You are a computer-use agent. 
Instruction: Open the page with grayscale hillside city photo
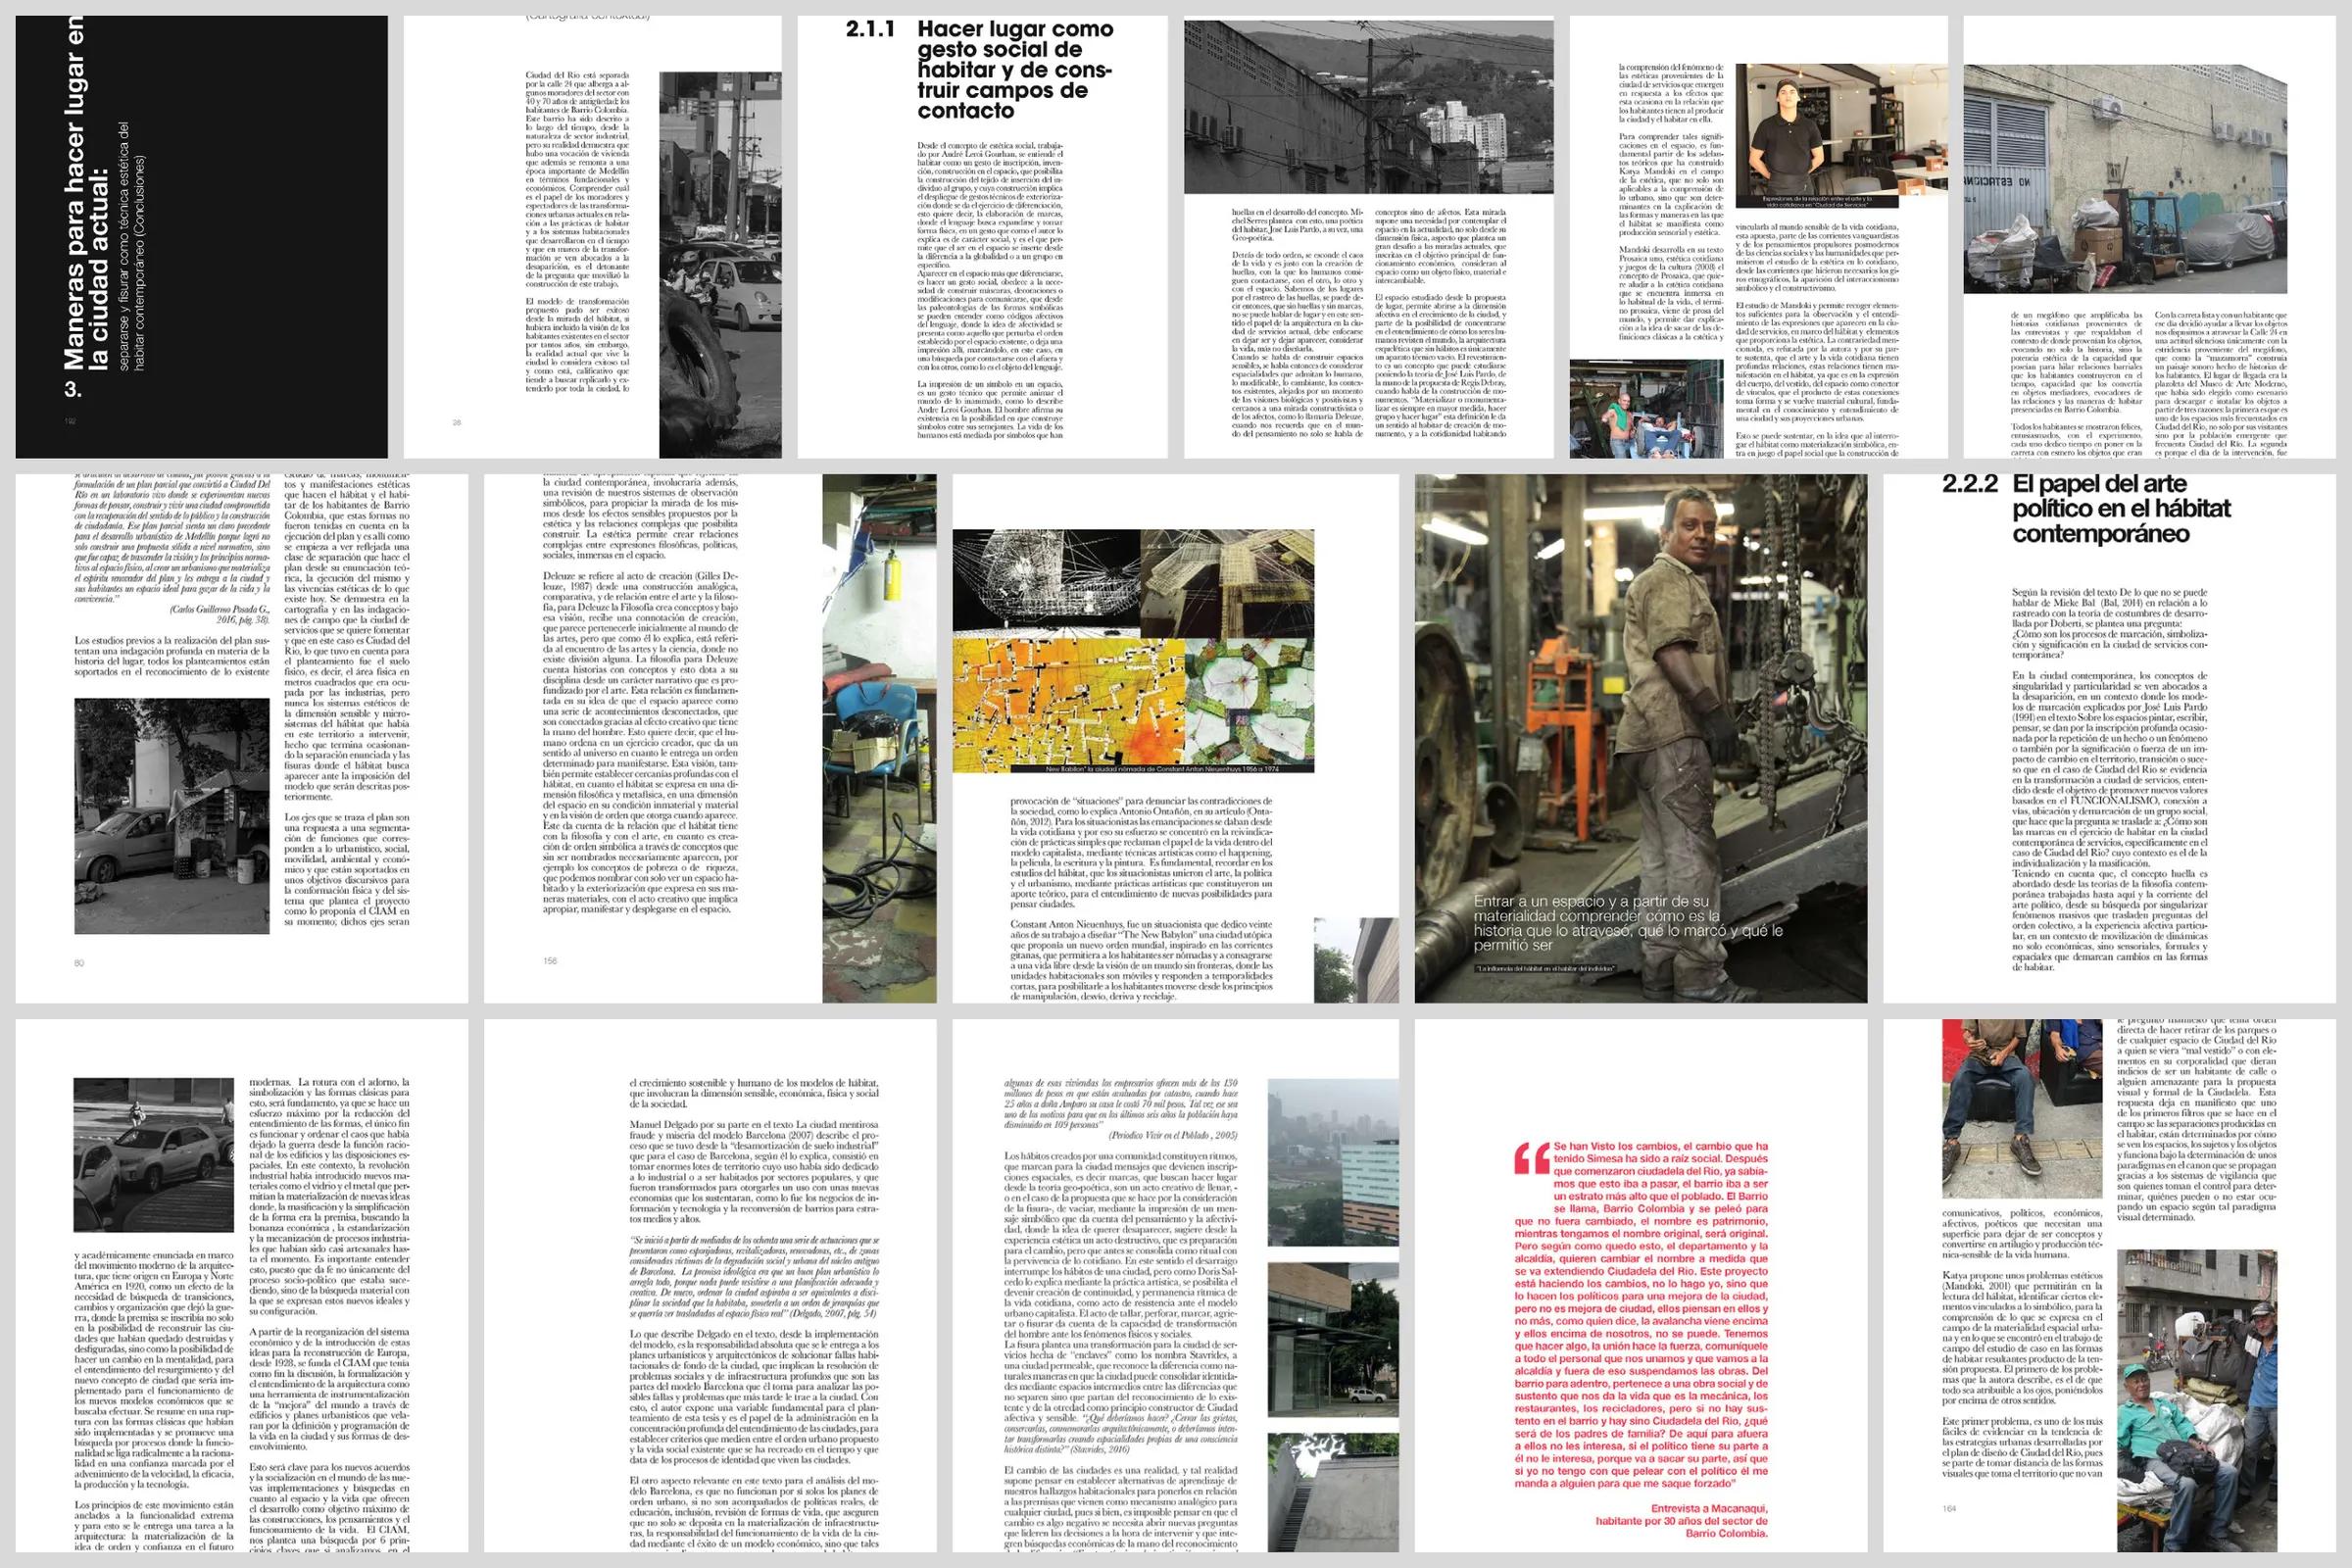(1369, 237)
